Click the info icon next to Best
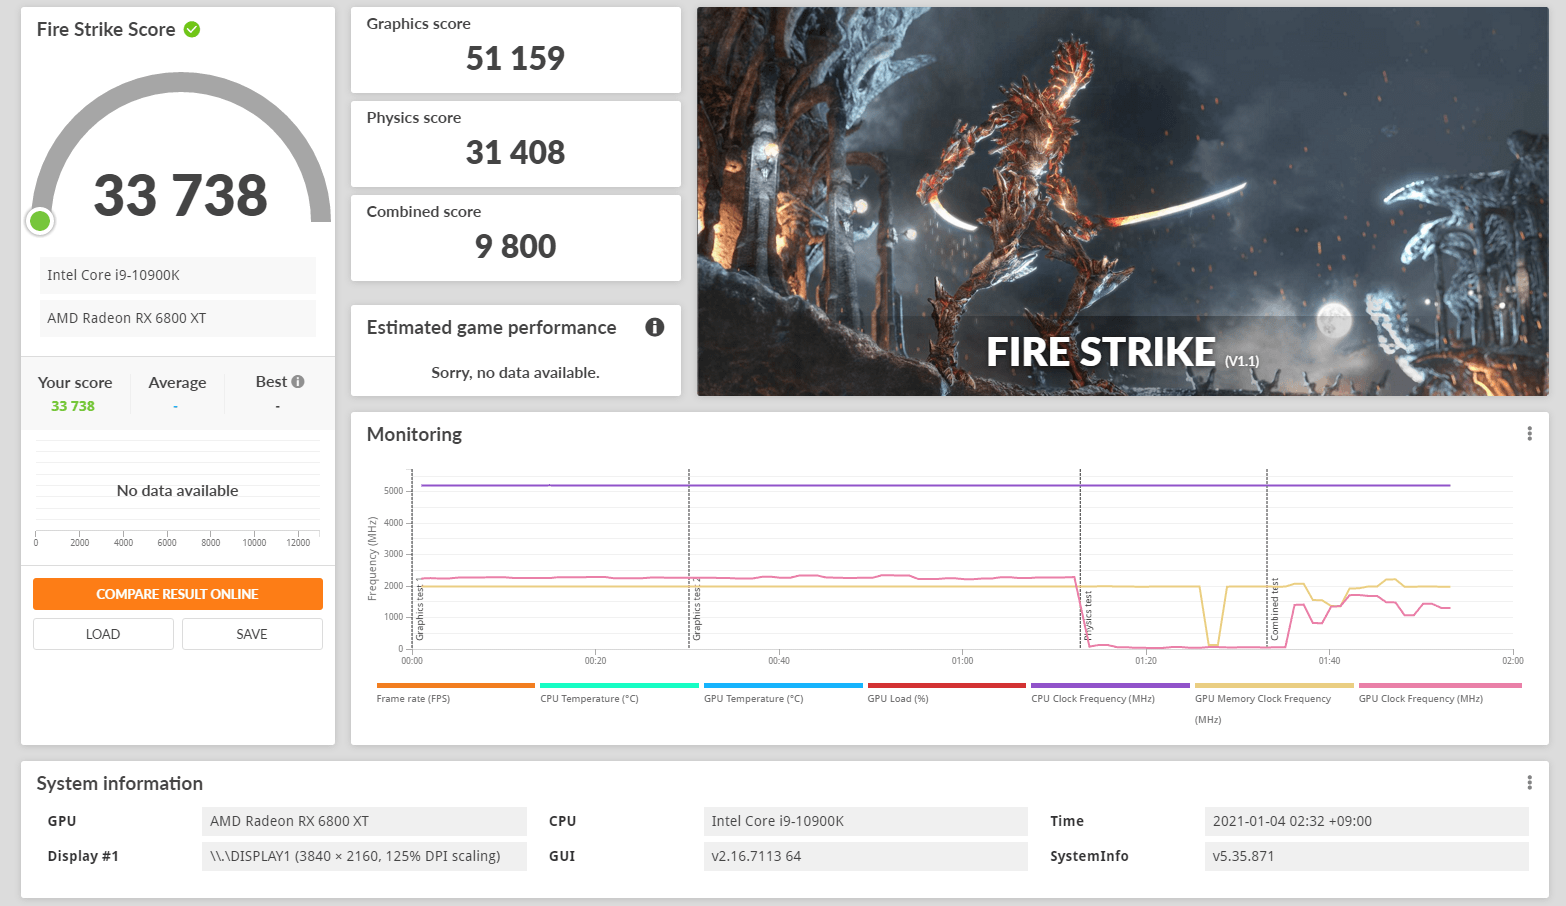 tap(298, 381)
